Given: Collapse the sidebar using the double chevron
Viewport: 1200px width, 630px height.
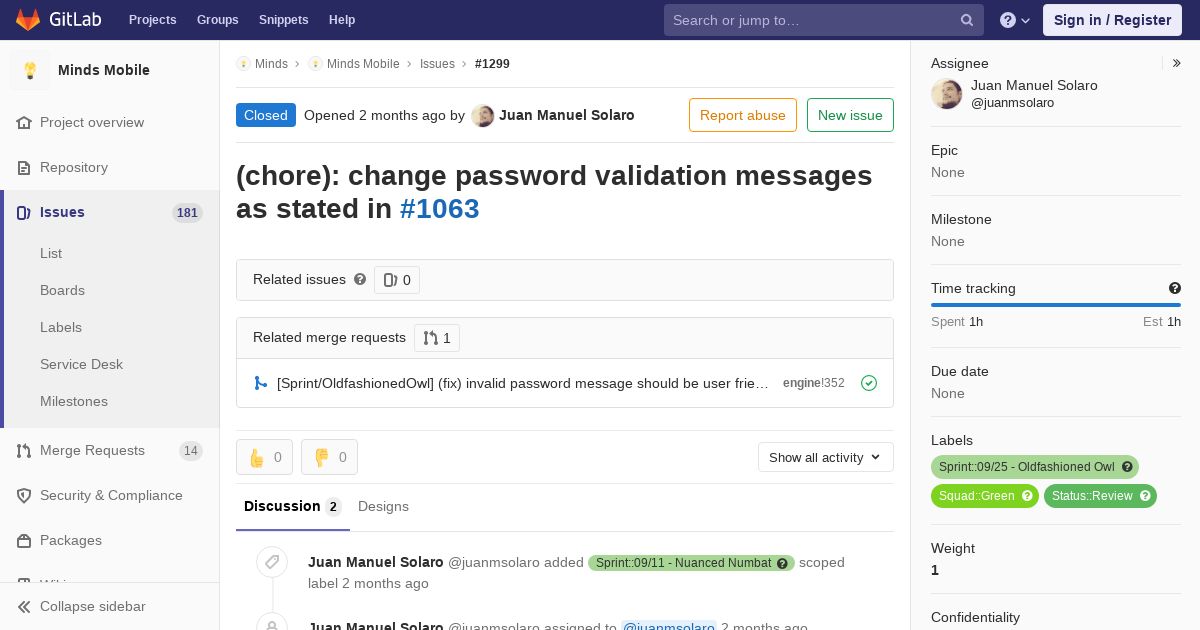Looking at the screenshot, I should coord(24,606).
